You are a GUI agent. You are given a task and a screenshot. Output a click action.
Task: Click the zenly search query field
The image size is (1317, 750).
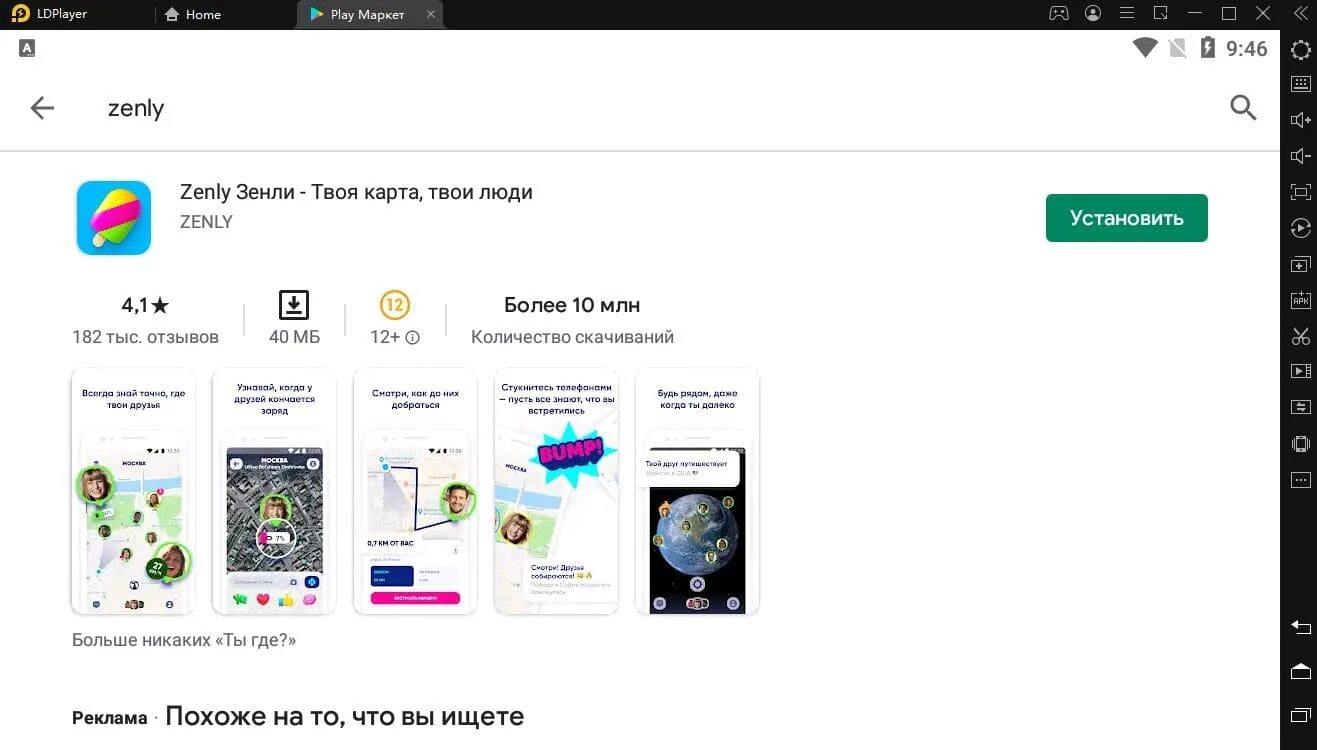135,108
